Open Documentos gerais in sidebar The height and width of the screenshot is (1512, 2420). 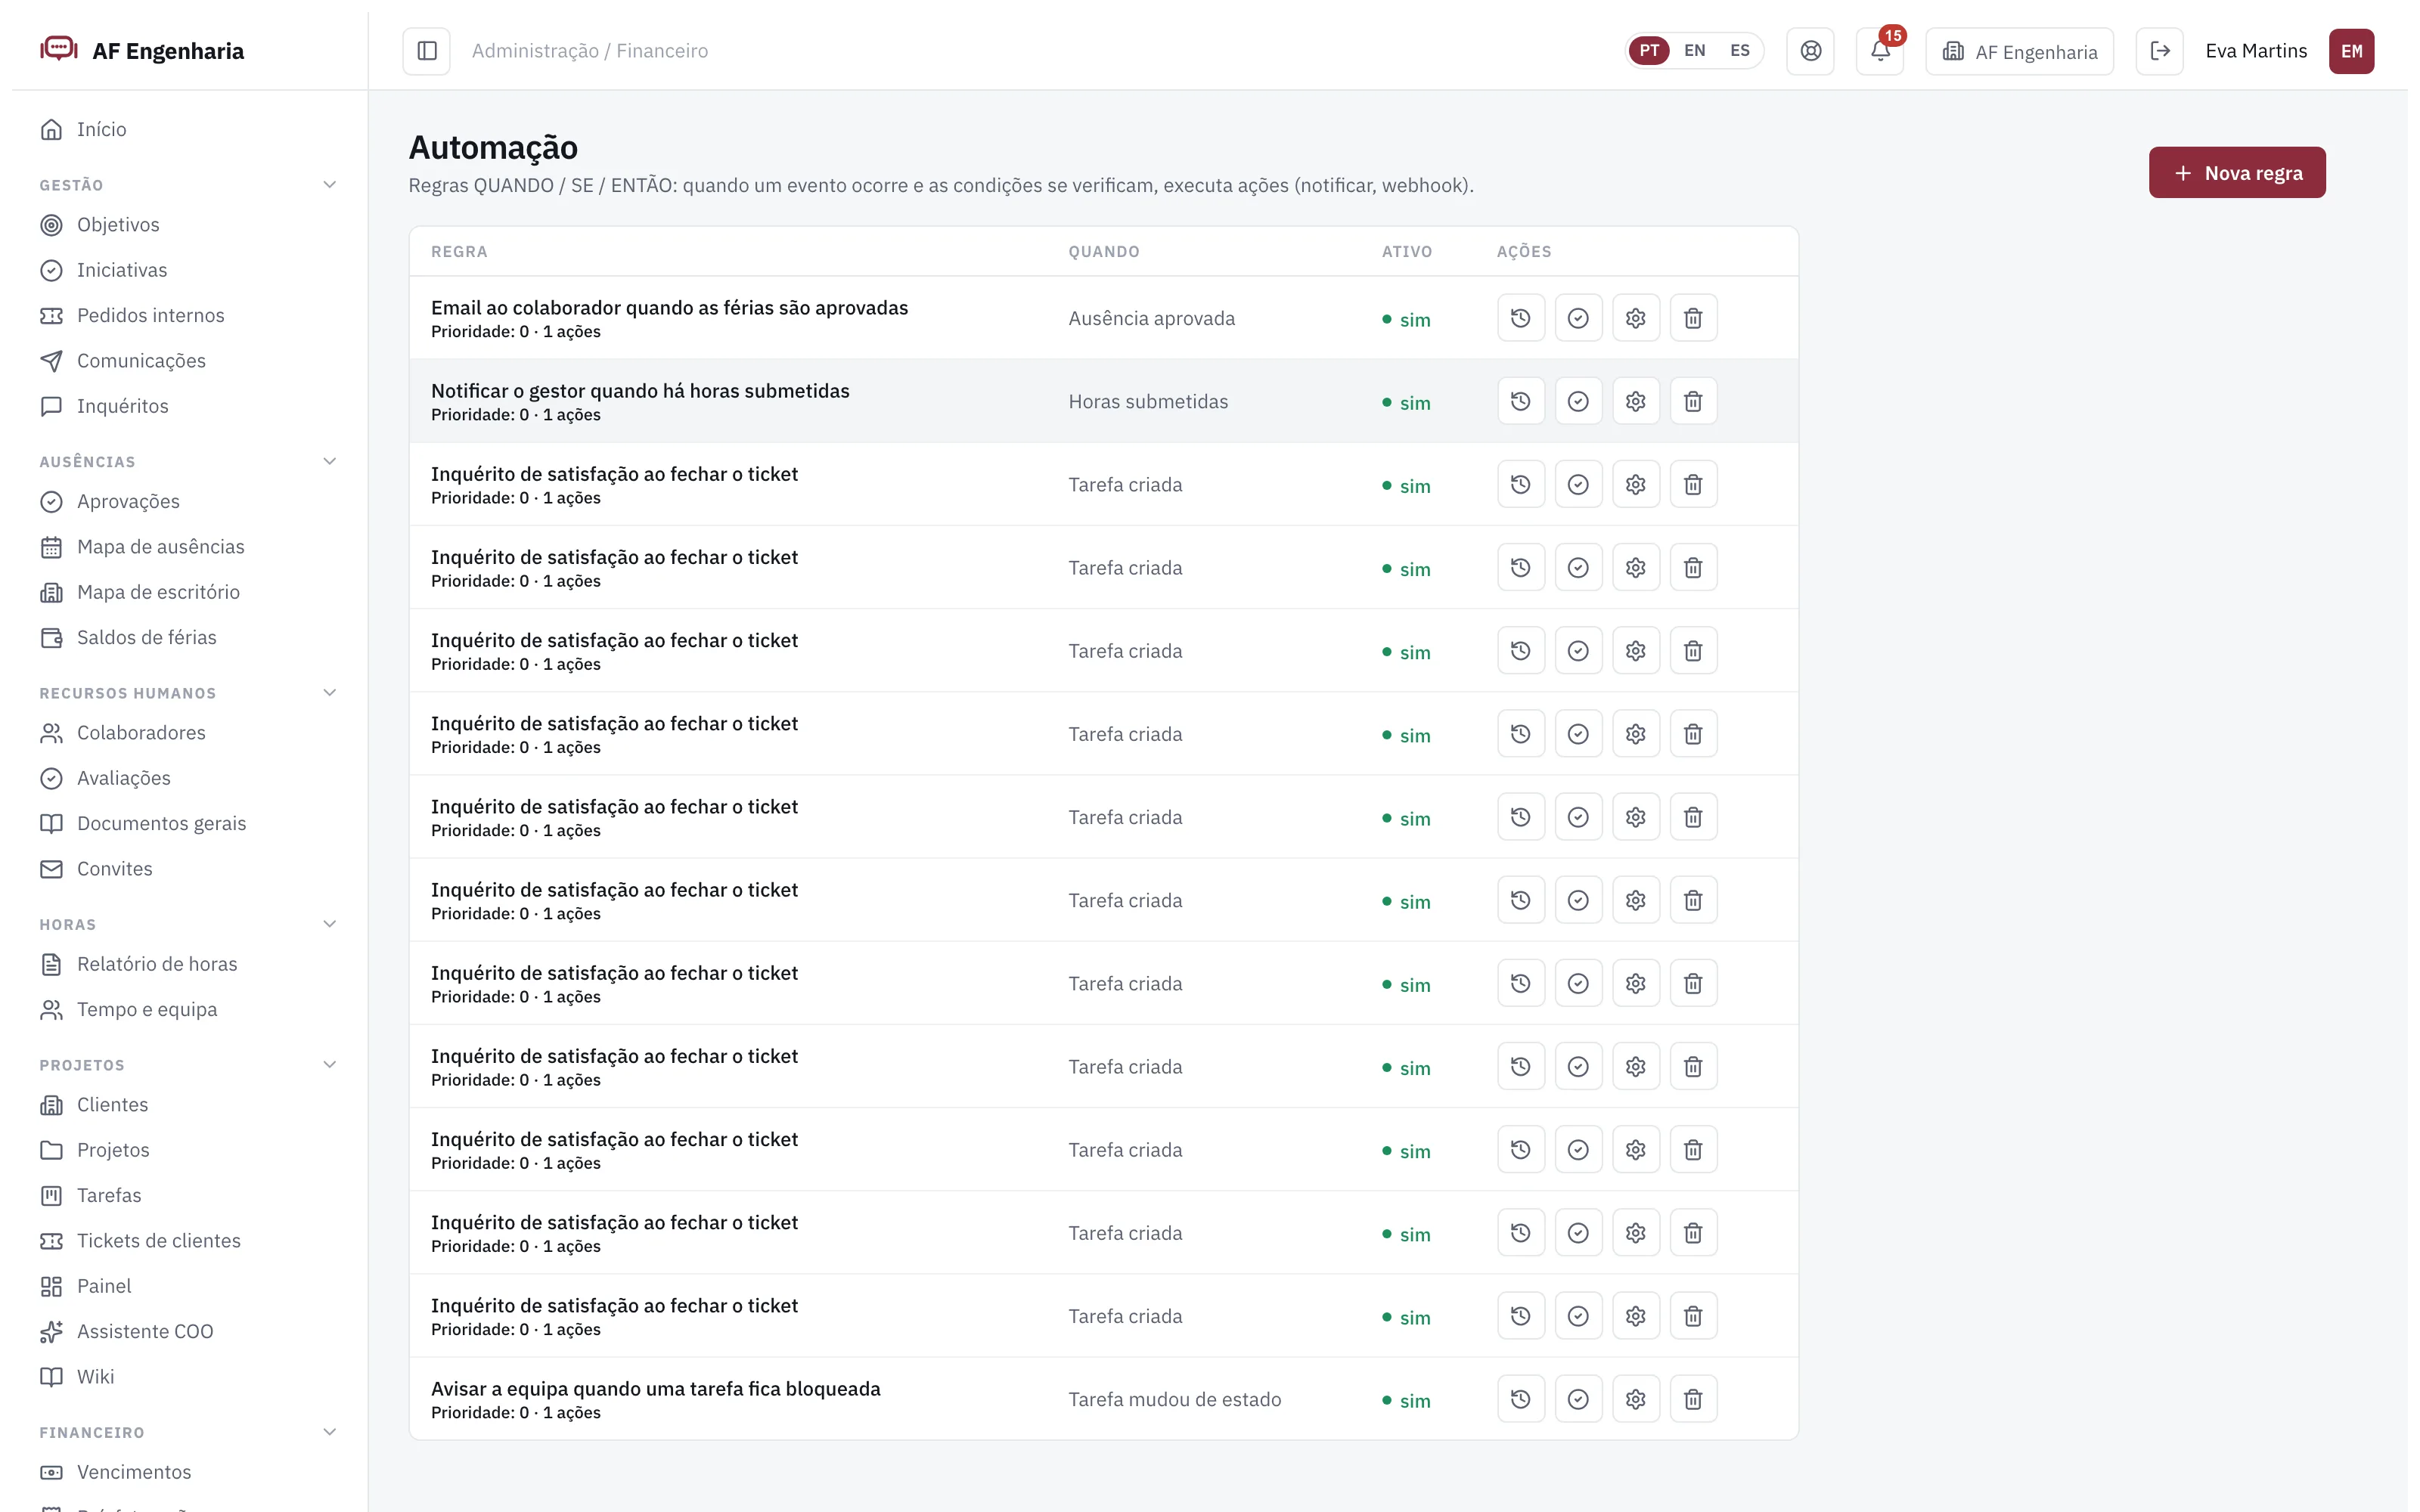pos(189,823)
